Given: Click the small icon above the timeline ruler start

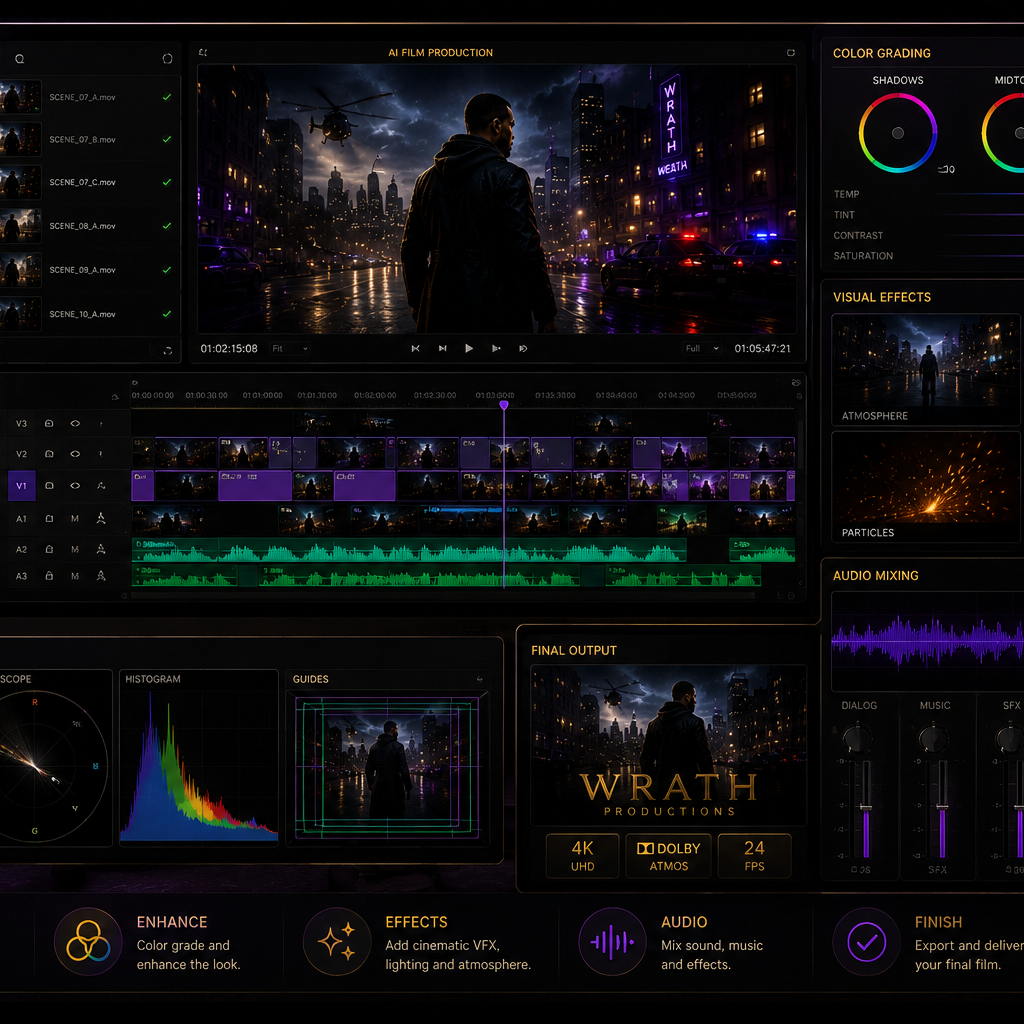Looking at the screenshot, I should click(135, 383).
